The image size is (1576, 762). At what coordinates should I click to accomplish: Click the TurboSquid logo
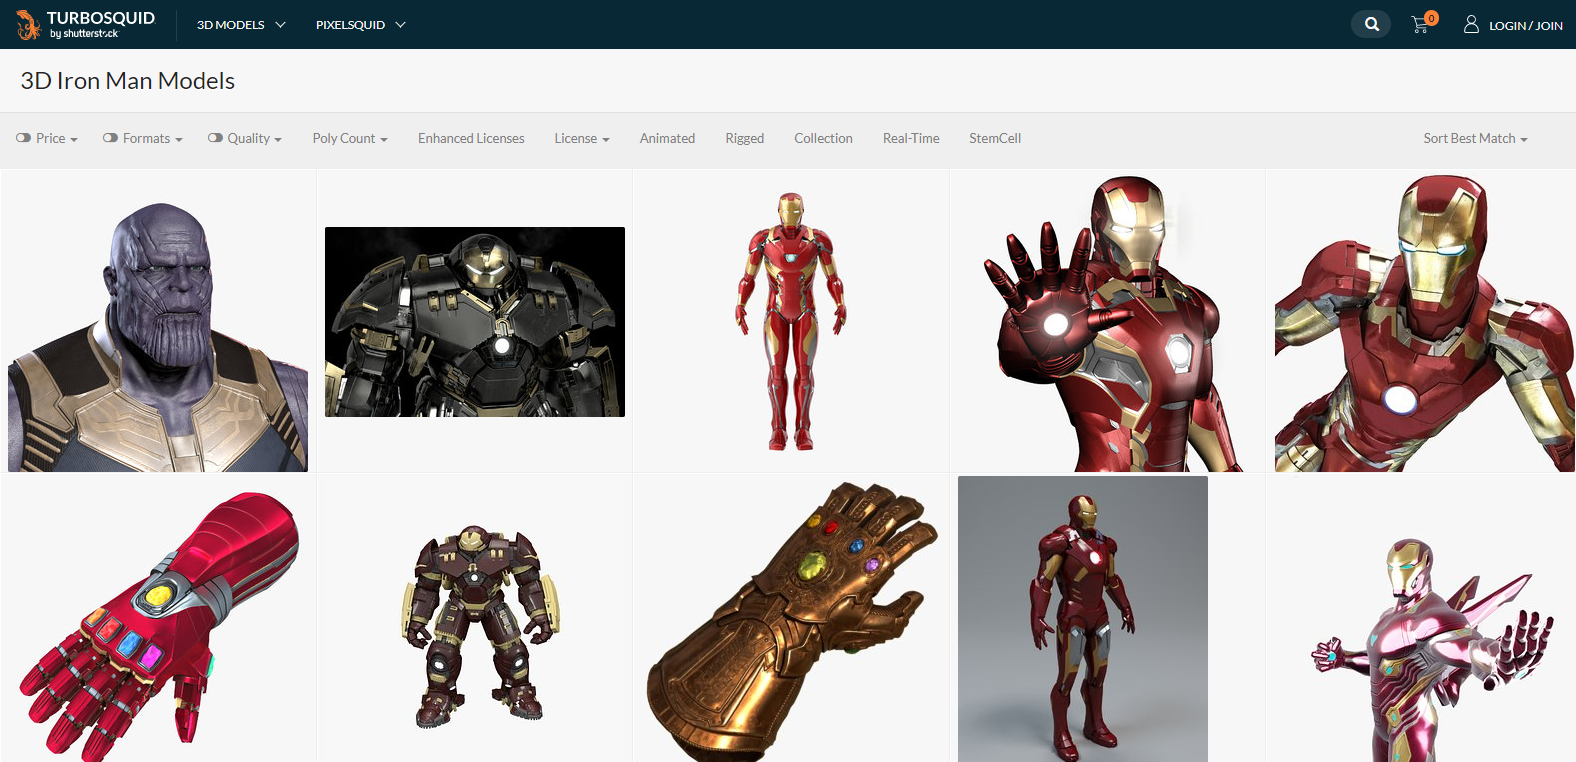point(86,24)
